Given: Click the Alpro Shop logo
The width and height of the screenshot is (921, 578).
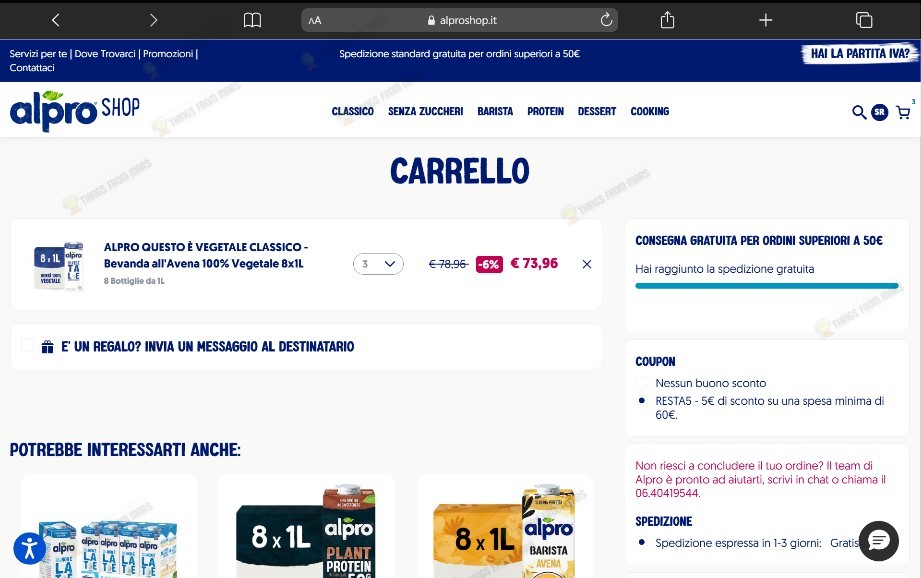Looking at the screenshot, I should point(75,110).
